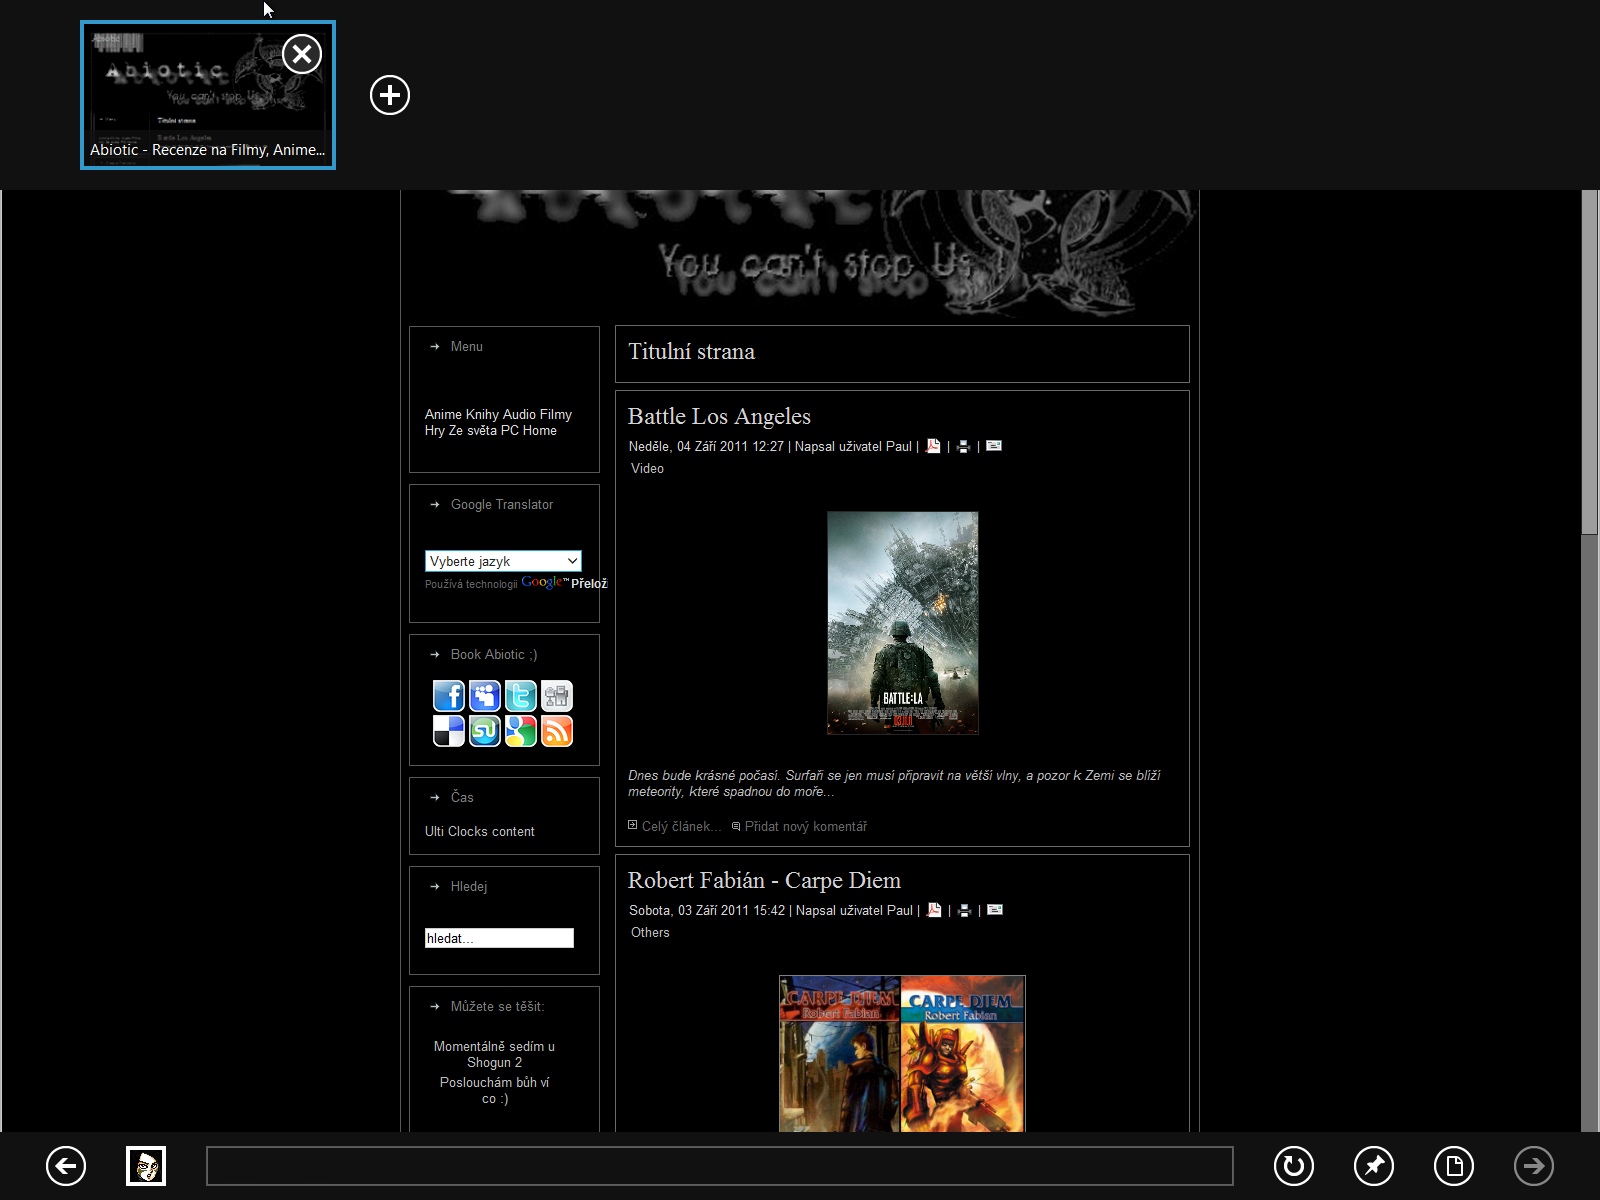This screenshot has width=1600, height=1200.
Task: Open the Hry menu link
Action: pyautogui.click(x=434, y=431)
